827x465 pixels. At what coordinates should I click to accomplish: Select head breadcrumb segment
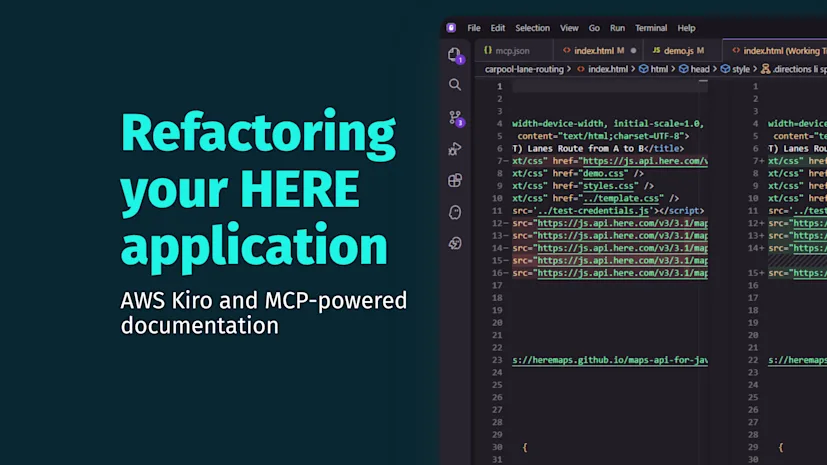coord(694,69)
